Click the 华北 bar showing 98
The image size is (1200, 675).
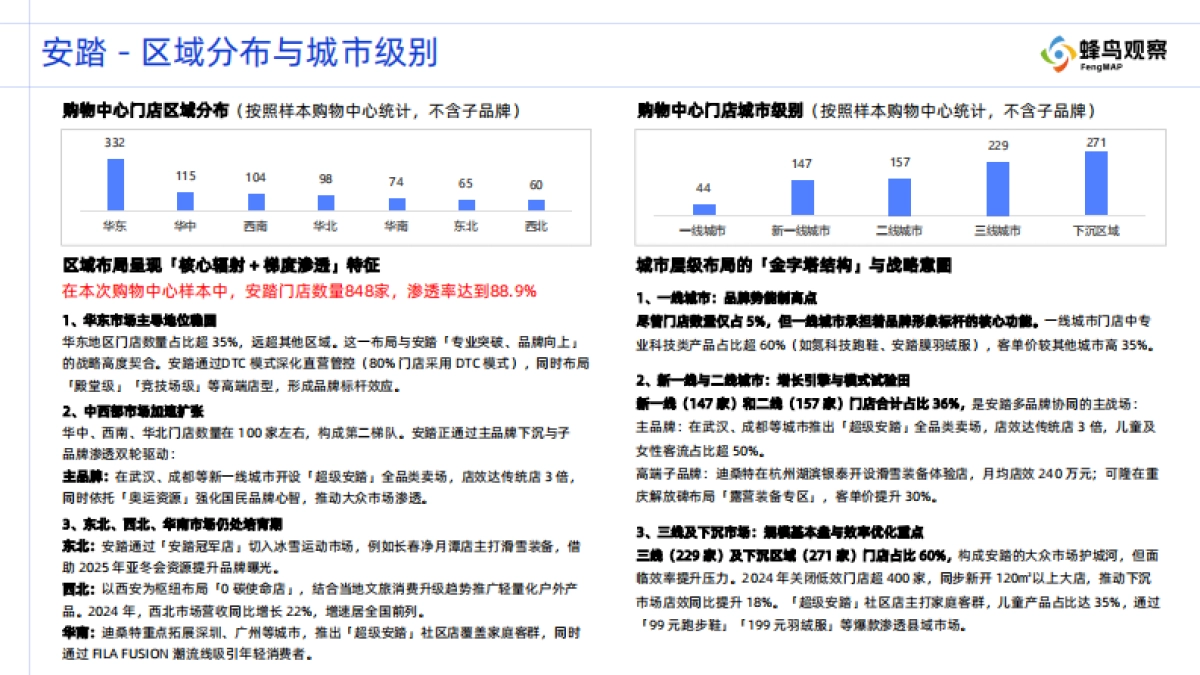tap(327, 203)
